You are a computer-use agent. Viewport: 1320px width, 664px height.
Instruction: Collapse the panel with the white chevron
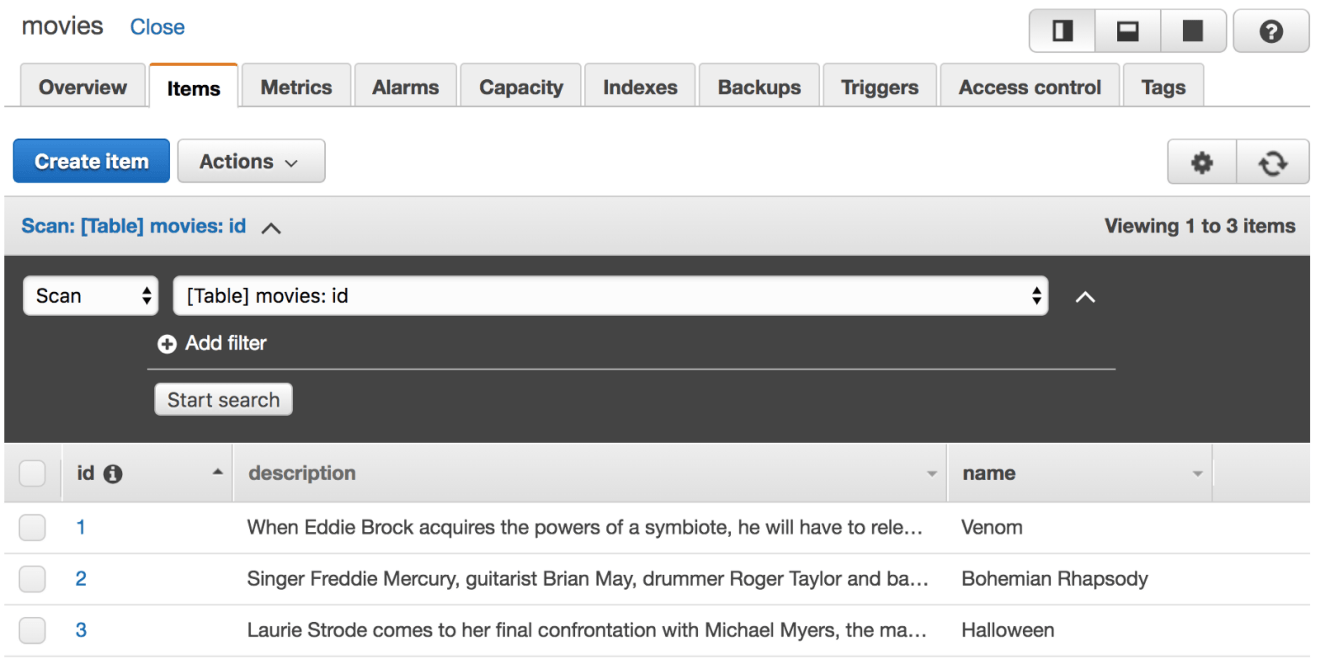(1085, 297)
